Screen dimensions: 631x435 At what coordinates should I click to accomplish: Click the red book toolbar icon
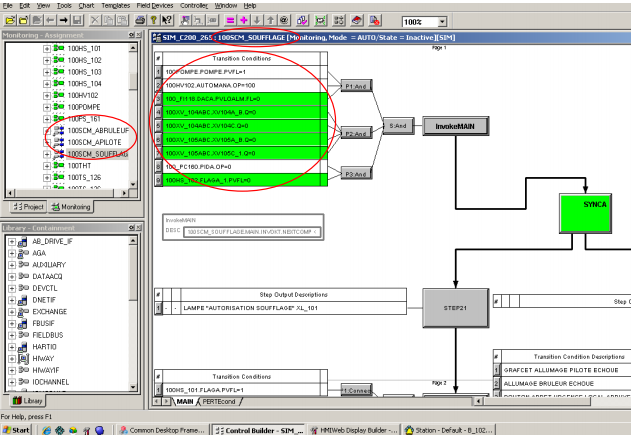pyautogui.click(x=357, y=21)
